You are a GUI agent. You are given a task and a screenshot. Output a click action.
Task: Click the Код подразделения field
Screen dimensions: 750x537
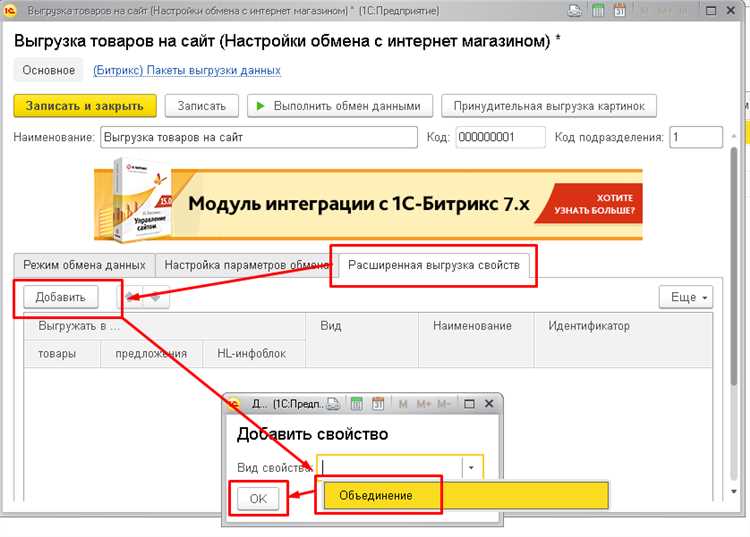696,137
